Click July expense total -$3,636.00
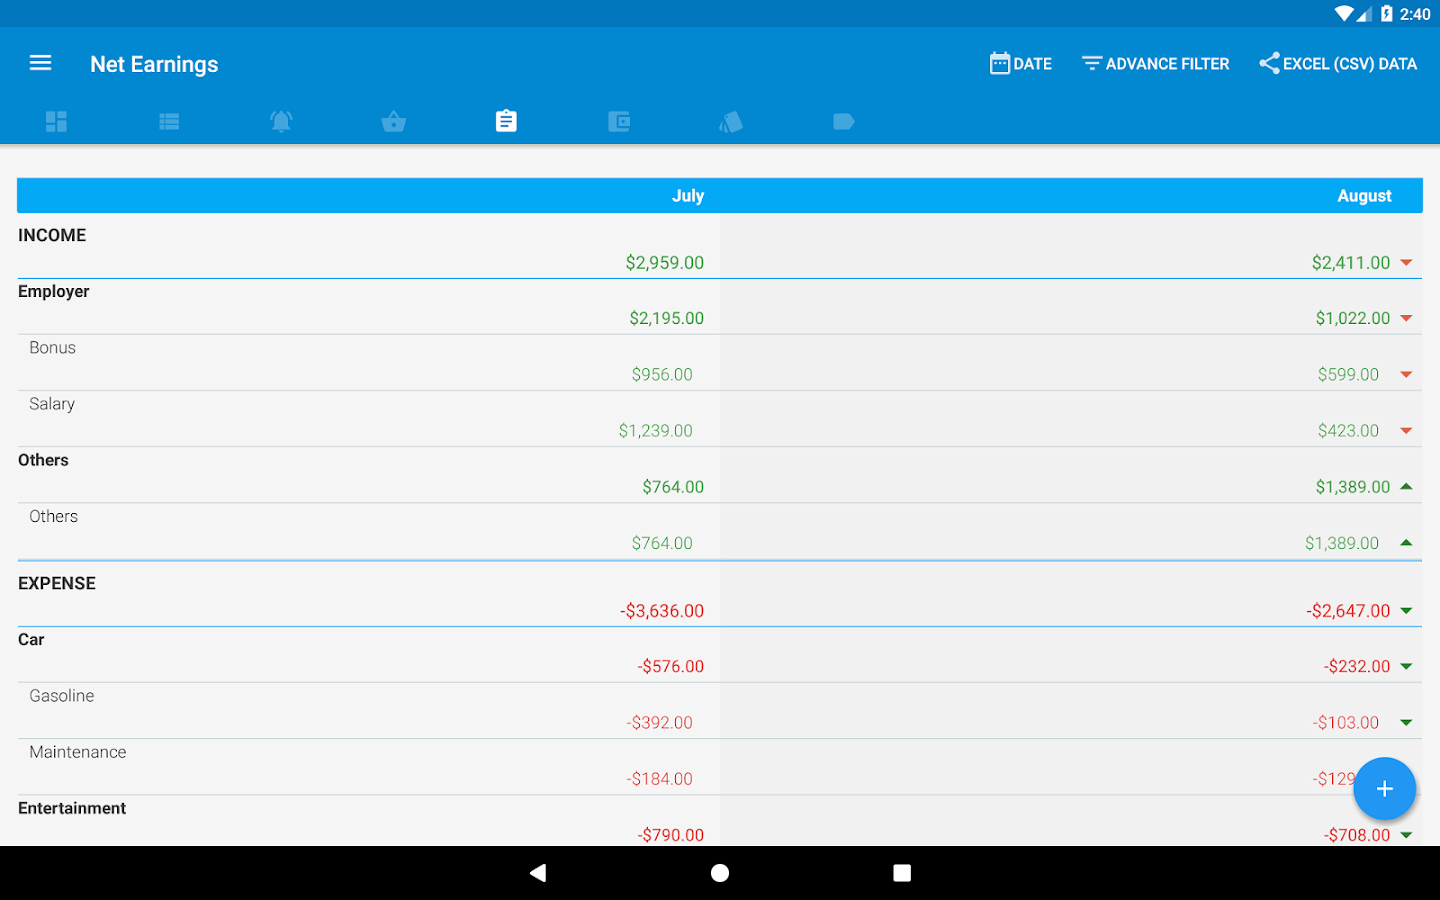The image size is (1440, 900). coord(662,610)
